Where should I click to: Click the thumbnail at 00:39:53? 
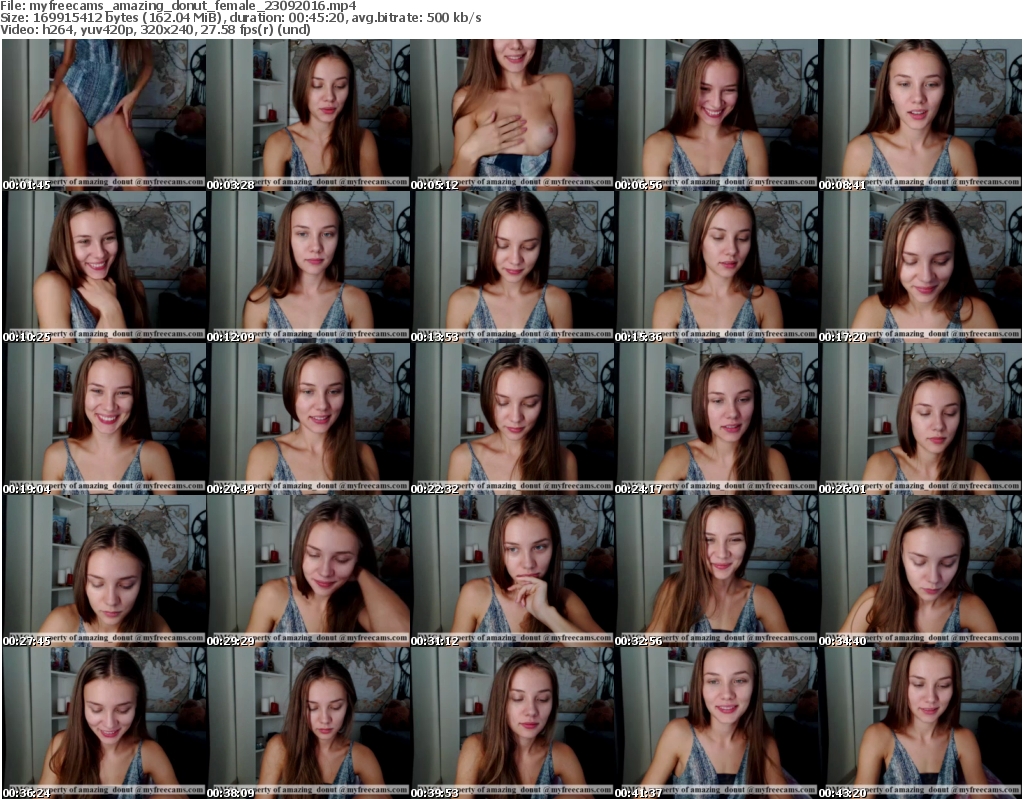click(x=512, y=723)
